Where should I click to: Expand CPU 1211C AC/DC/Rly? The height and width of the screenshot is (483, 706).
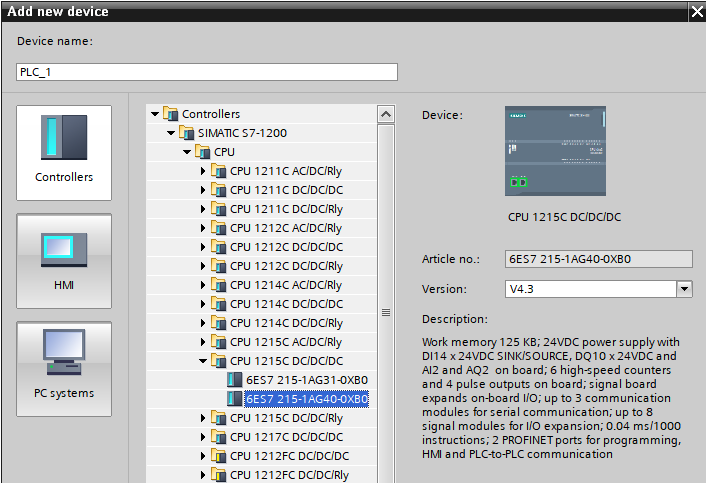[x=203, y=171]
